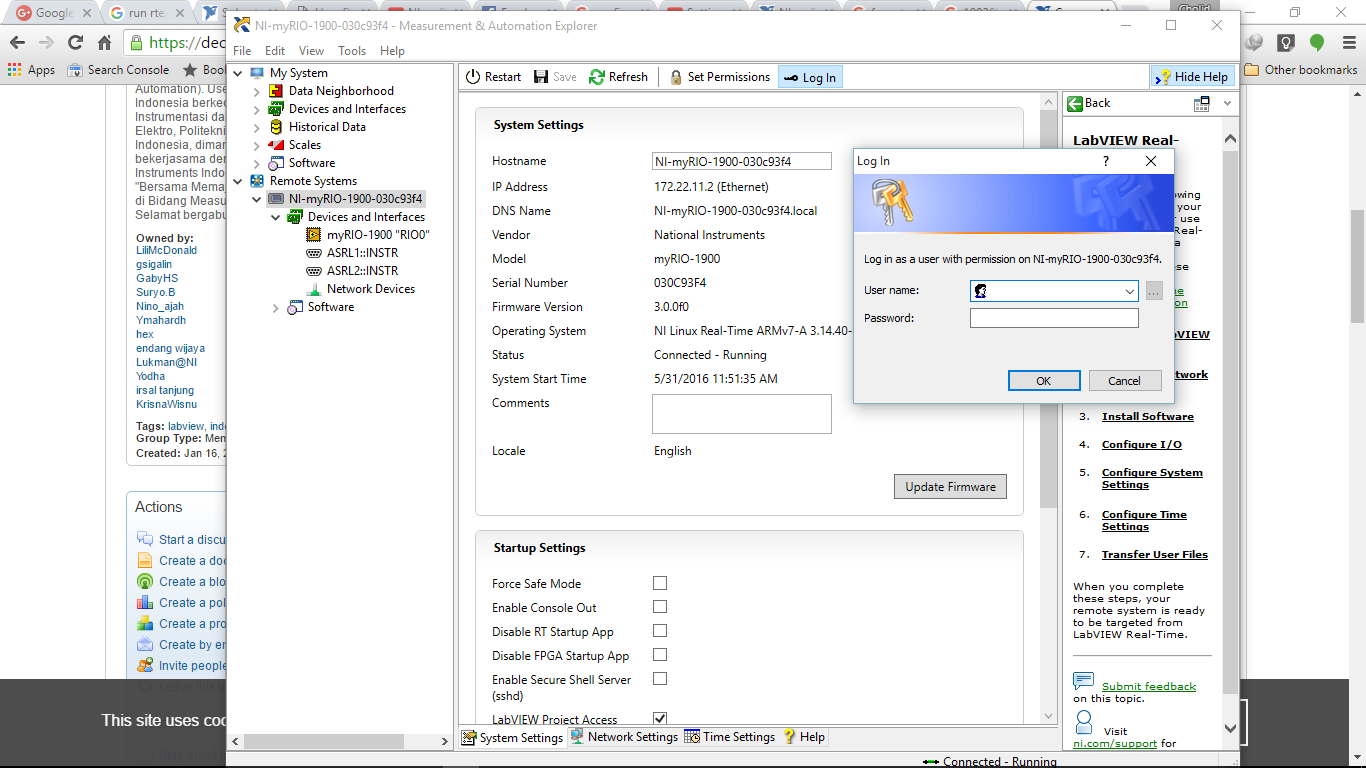Open Transfer User Files help link

point(1154,555)
